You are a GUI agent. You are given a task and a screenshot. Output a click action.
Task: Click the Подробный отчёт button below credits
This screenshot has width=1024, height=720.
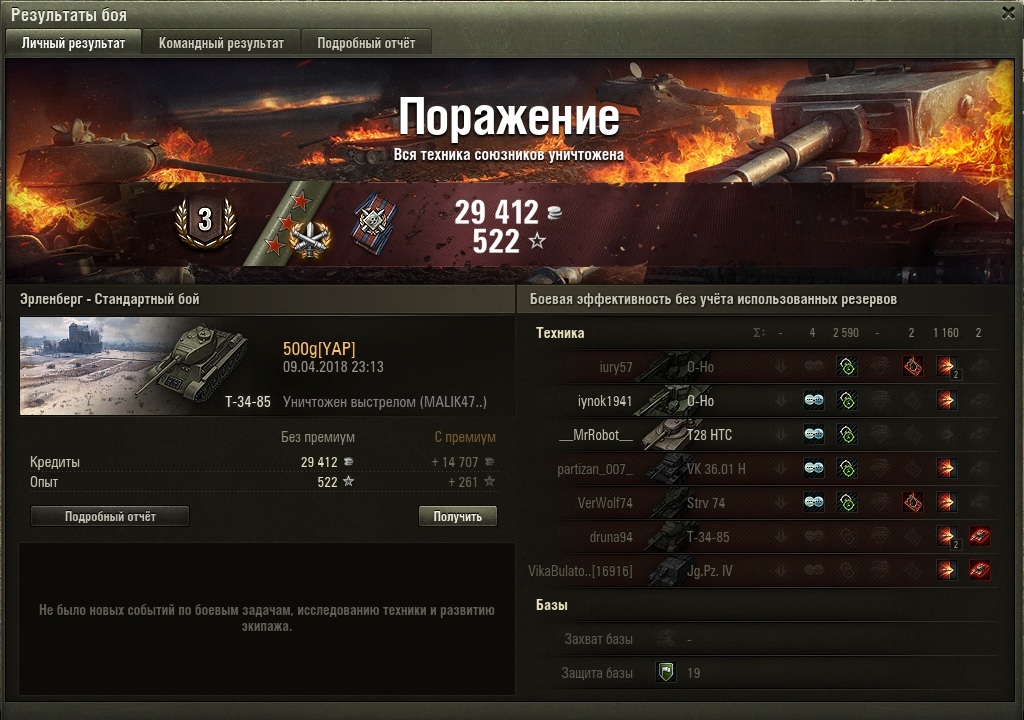tap(110, 516)
